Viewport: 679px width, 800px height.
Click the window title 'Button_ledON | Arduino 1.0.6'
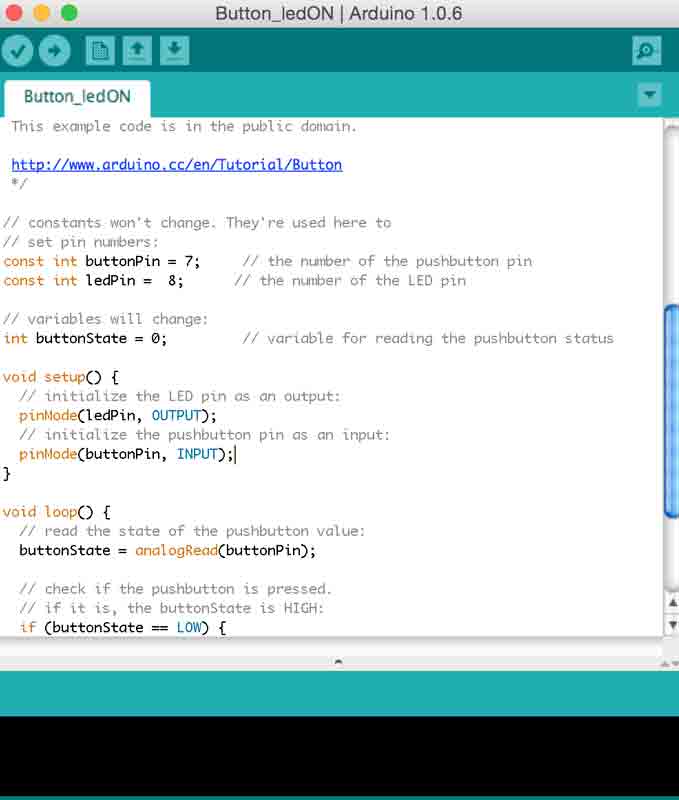point(339,13)
